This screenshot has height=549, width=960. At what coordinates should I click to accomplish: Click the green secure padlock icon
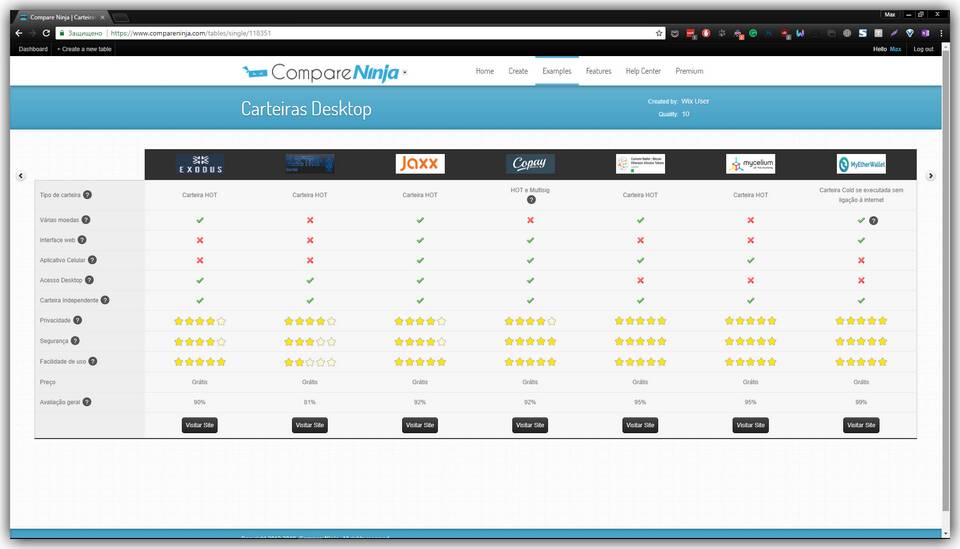pyautogui.click(x=62, y=33)
